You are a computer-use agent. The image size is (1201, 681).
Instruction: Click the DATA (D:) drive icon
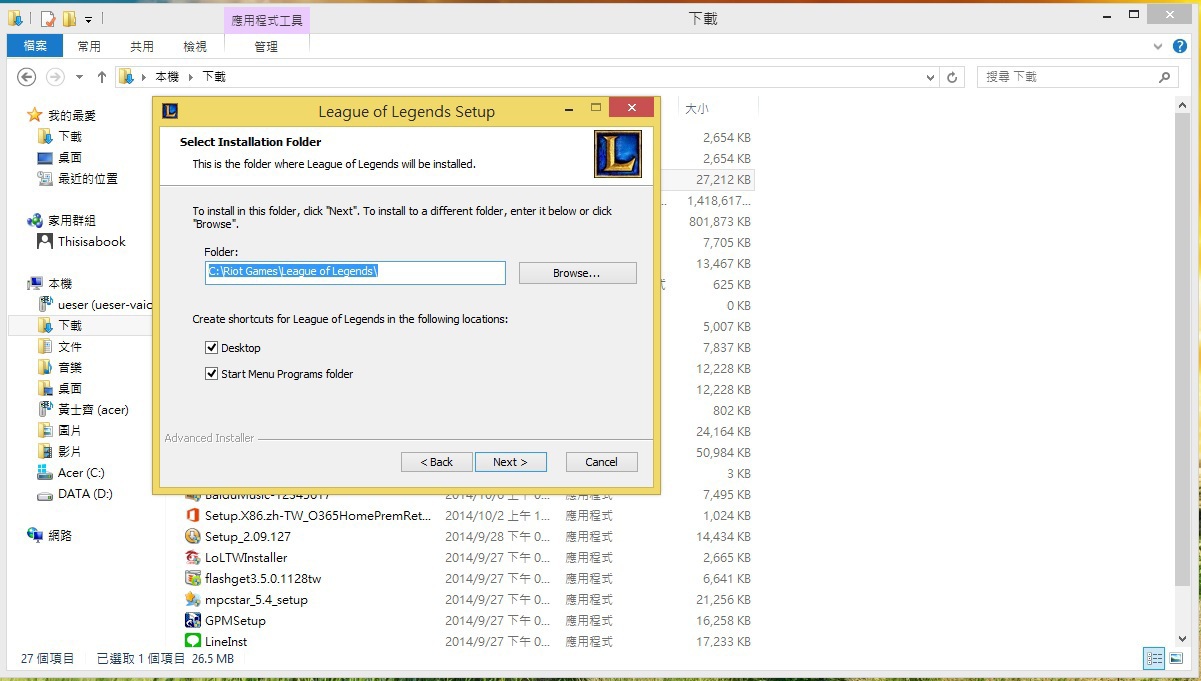tap(45, 494)
